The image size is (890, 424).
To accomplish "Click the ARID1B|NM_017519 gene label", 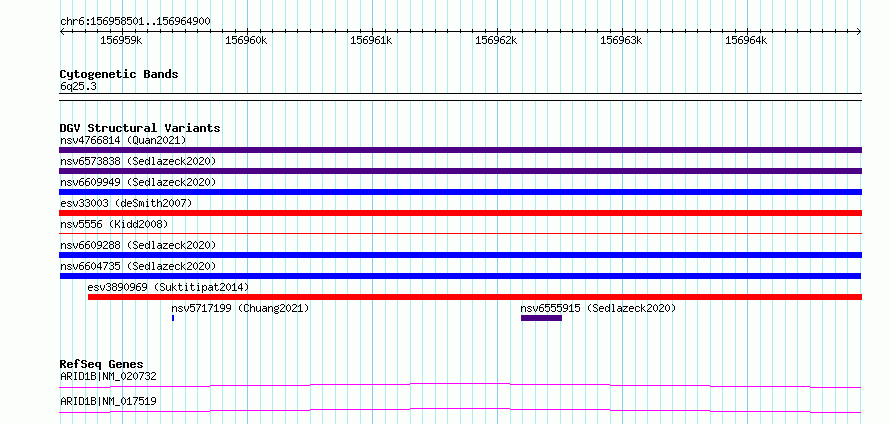I will [108, 401].
